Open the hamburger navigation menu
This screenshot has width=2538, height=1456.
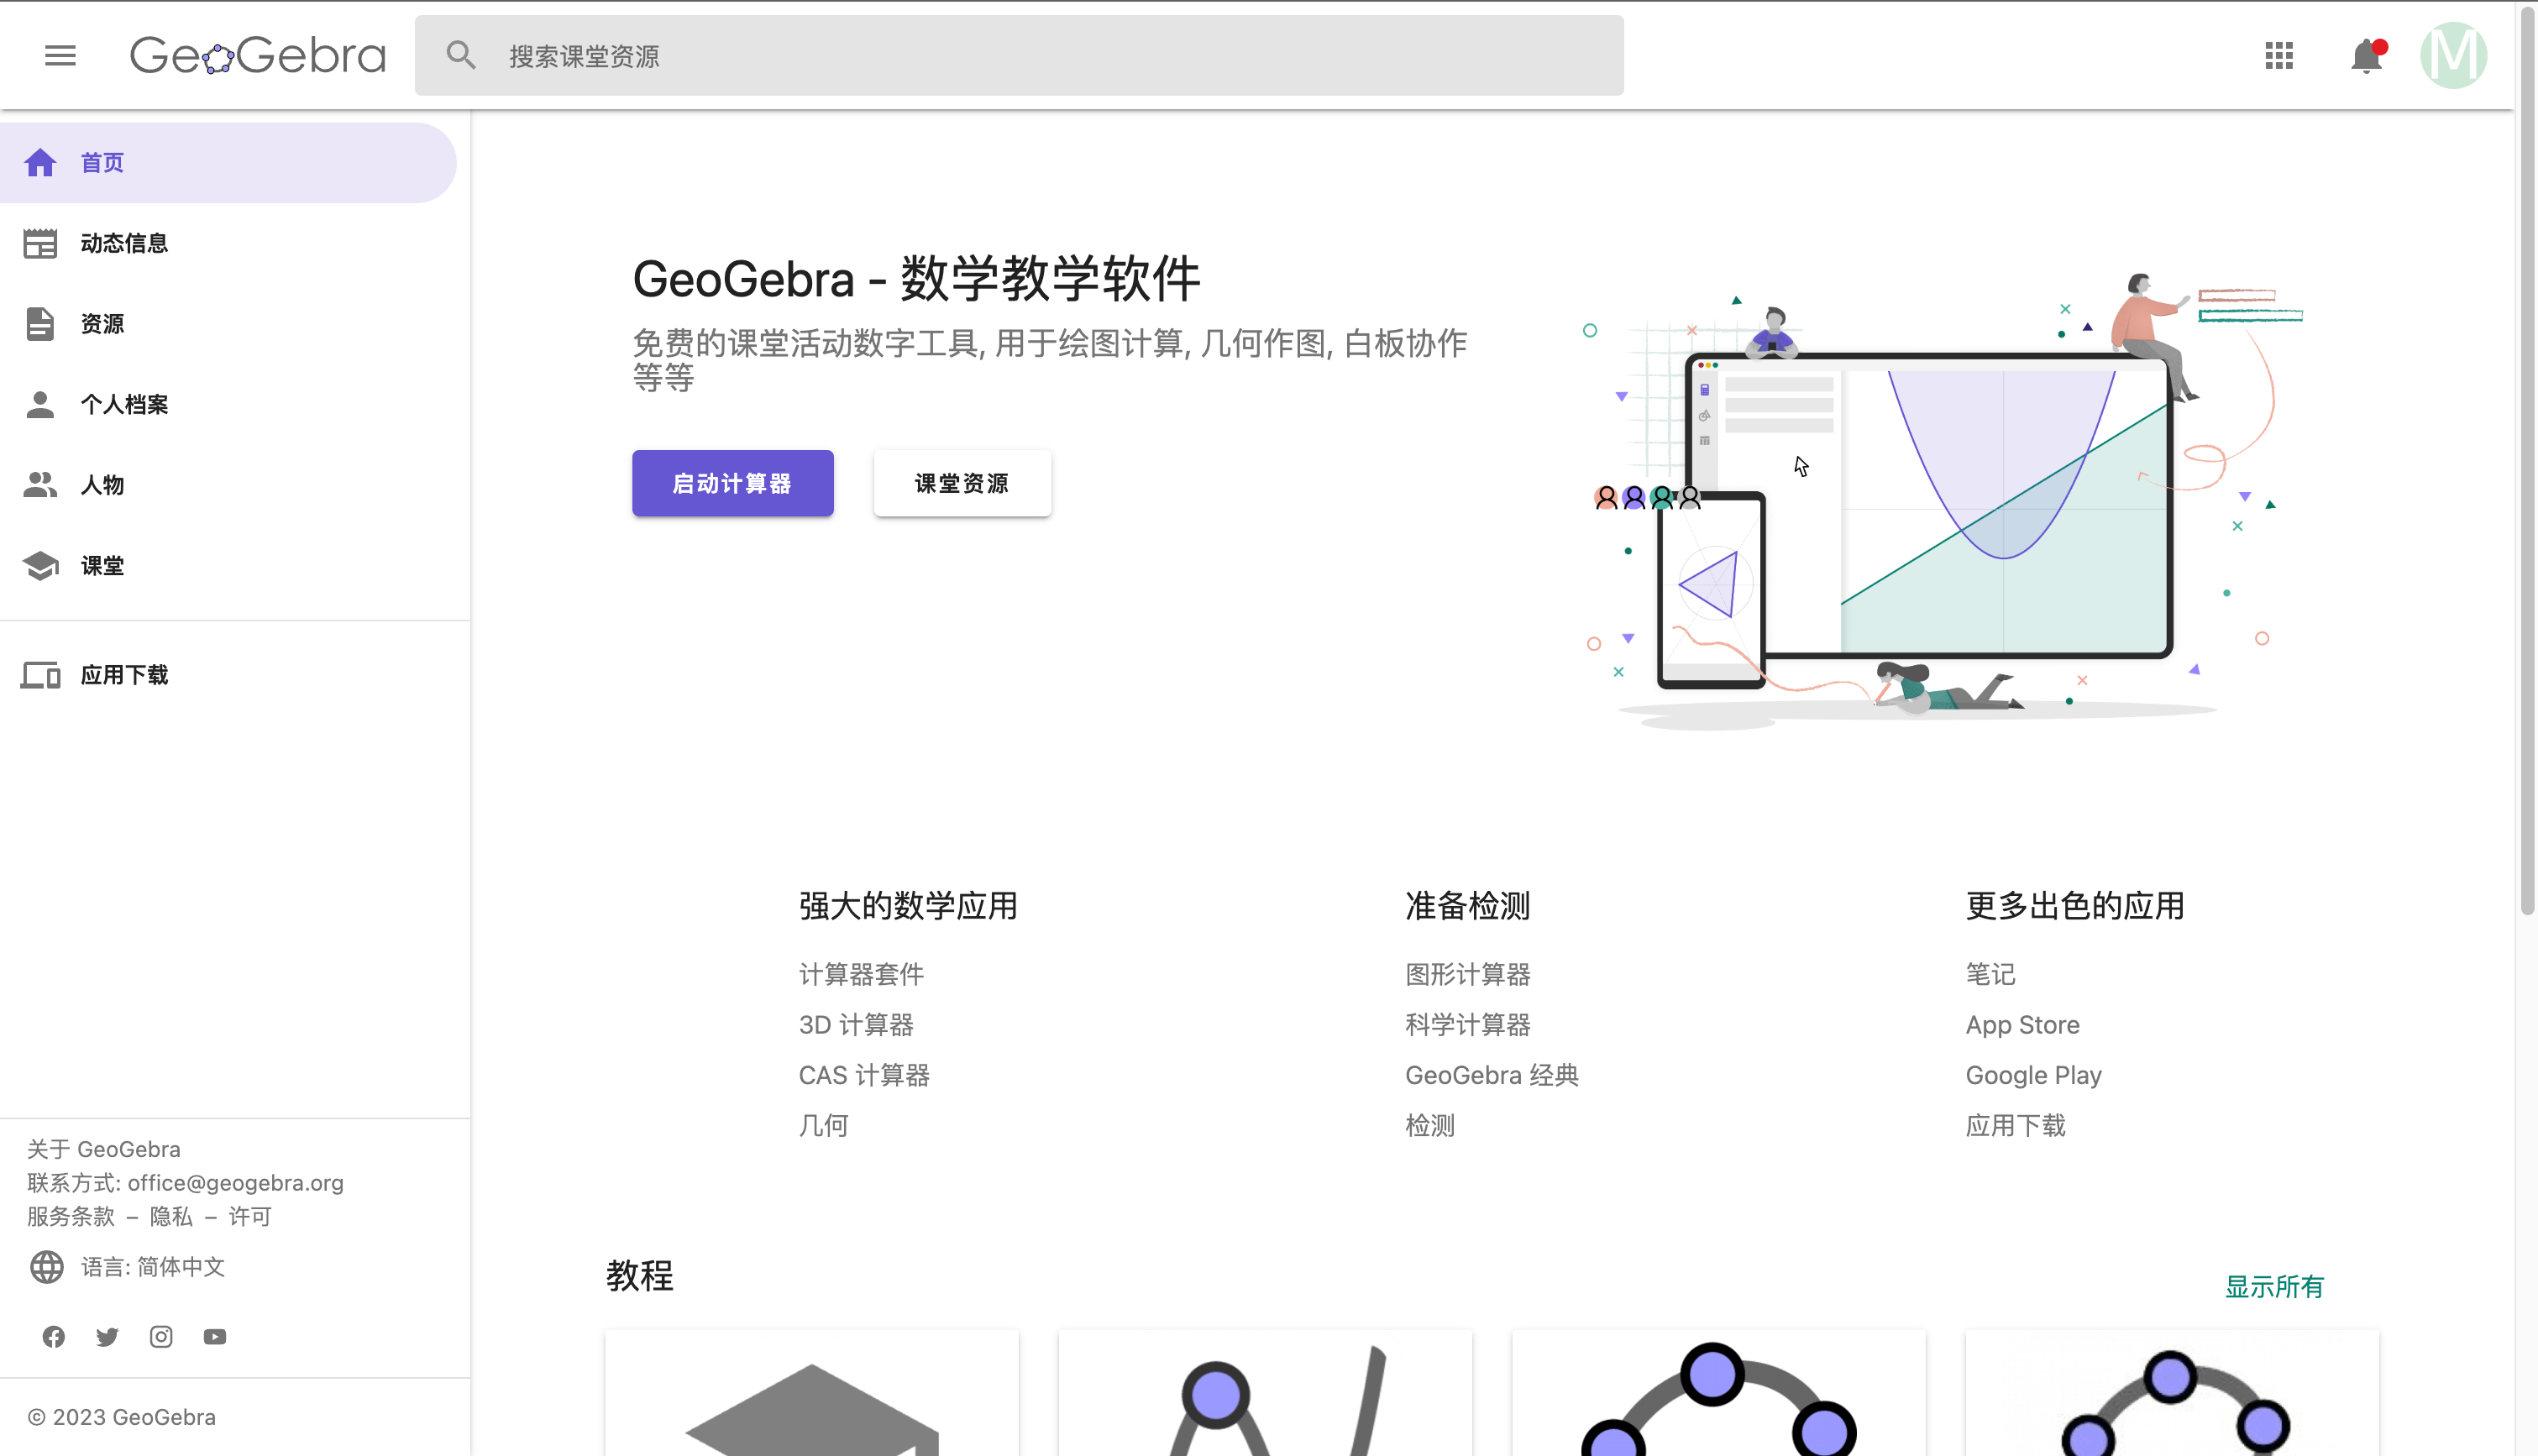[x=59, y=55]
